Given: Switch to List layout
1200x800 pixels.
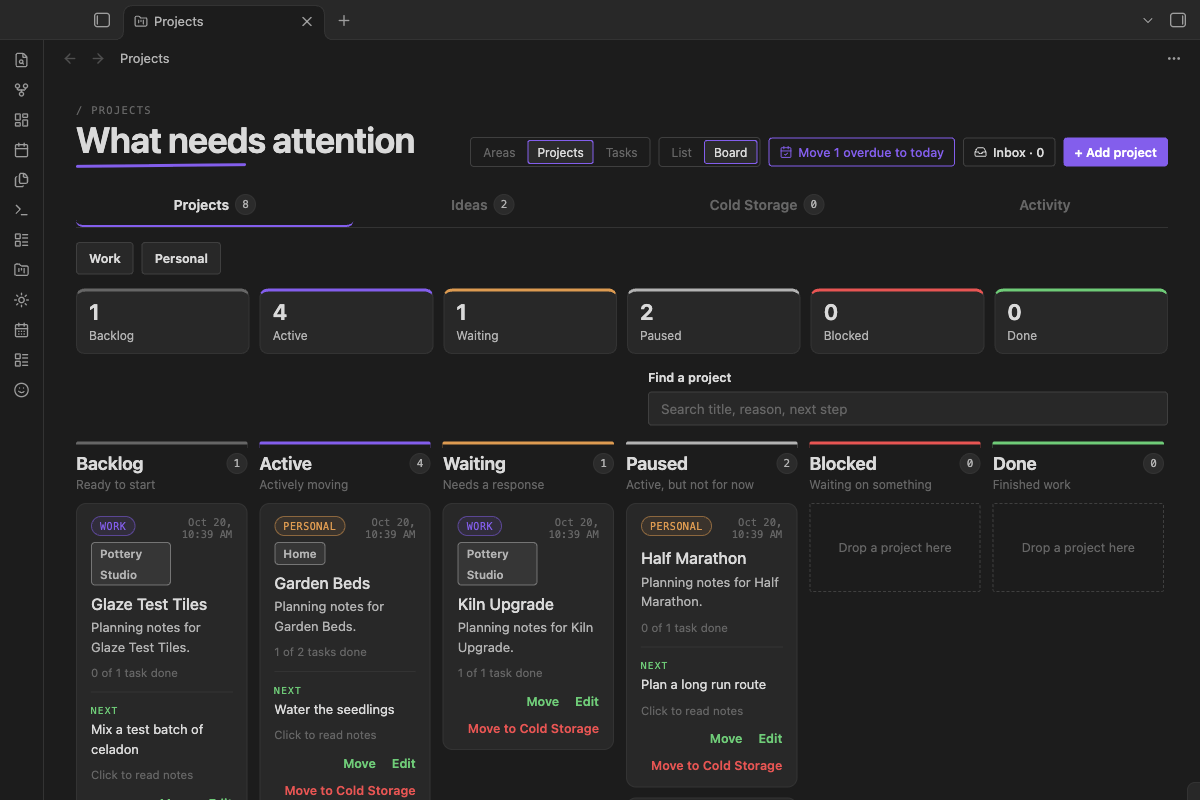Looking at the screenshot, I should 681,152.
